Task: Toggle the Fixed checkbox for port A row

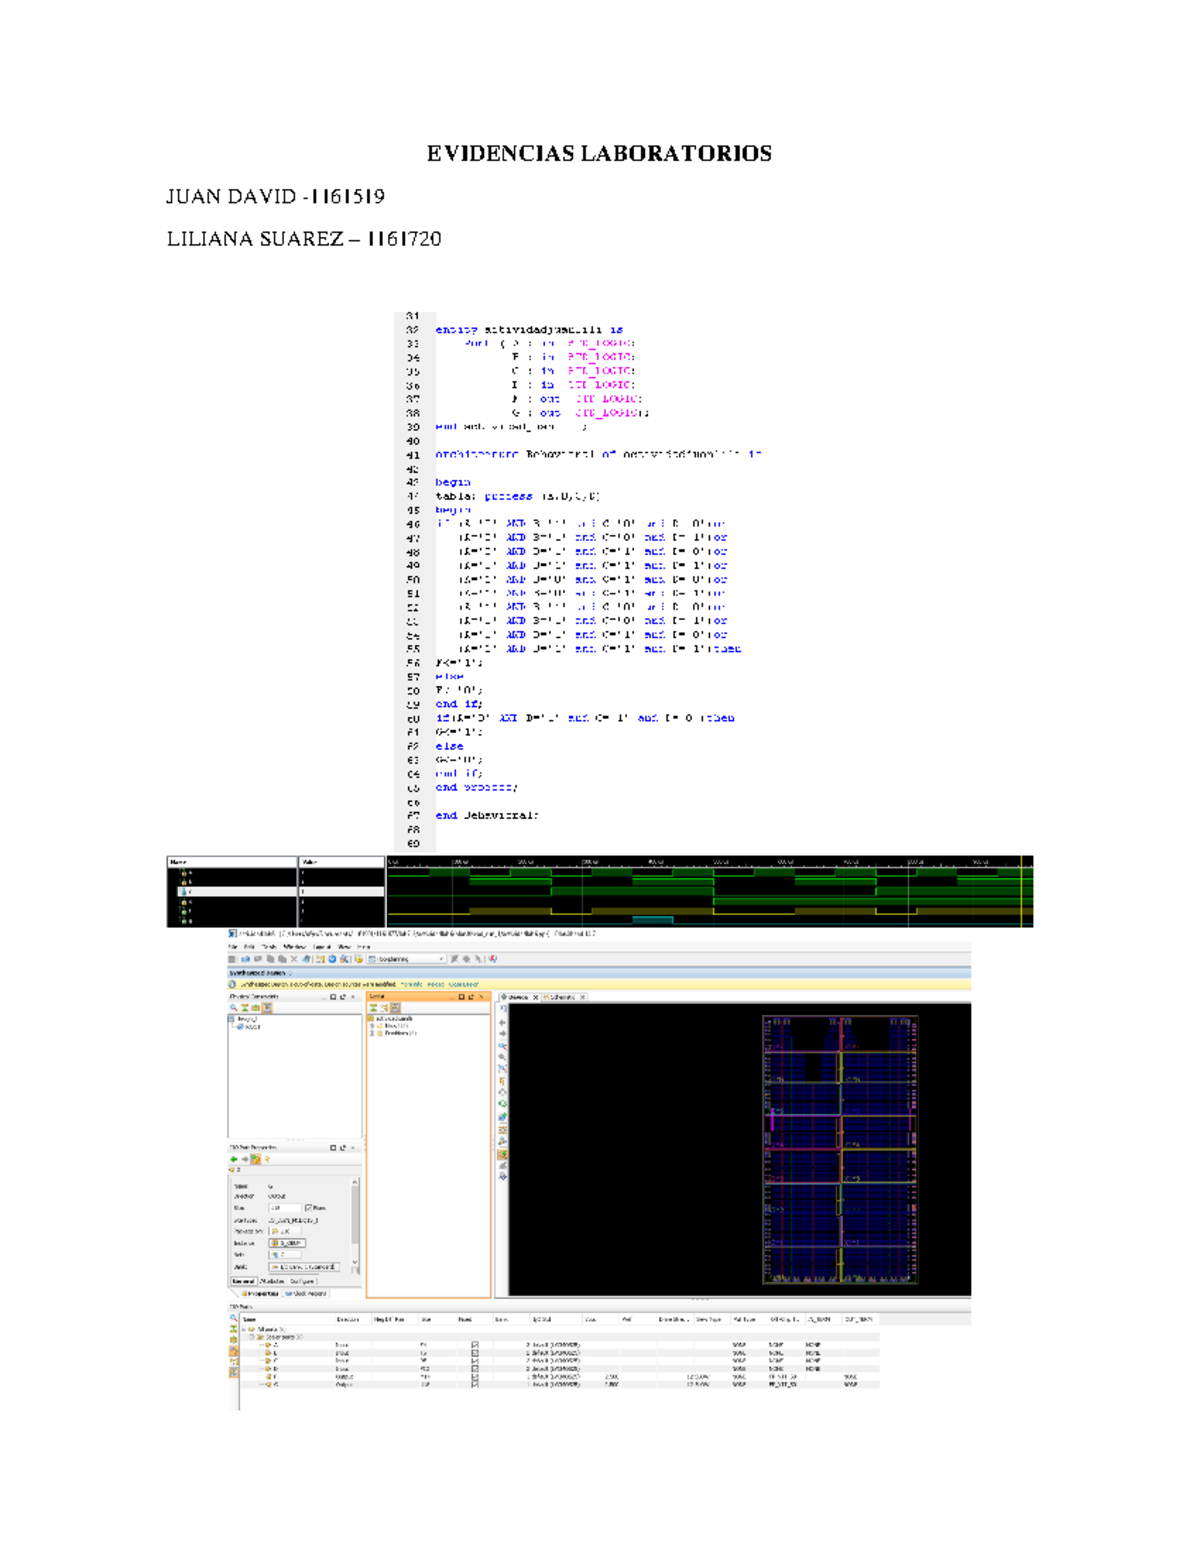Action: point(474,1345)
